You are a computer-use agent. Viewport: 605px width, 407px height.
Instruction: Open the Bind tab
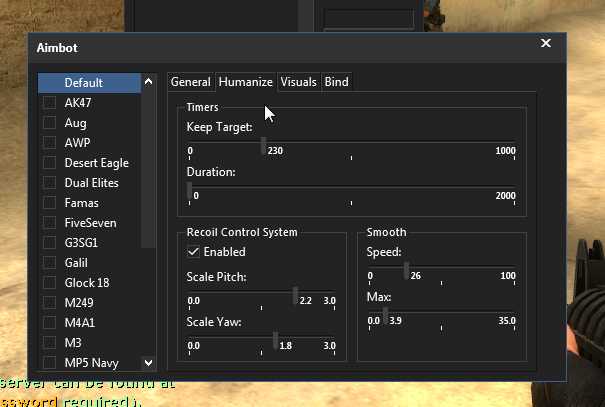click(336, 82)
